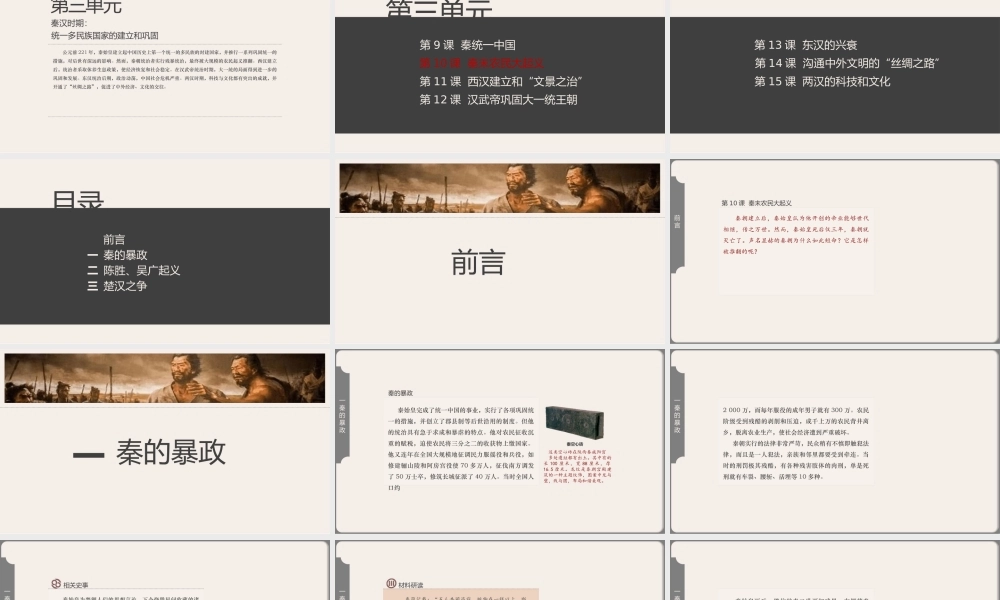Screen dimensions: 1000x600
Task: Open the 前言 title slide with painting
Action: point(499,251)
